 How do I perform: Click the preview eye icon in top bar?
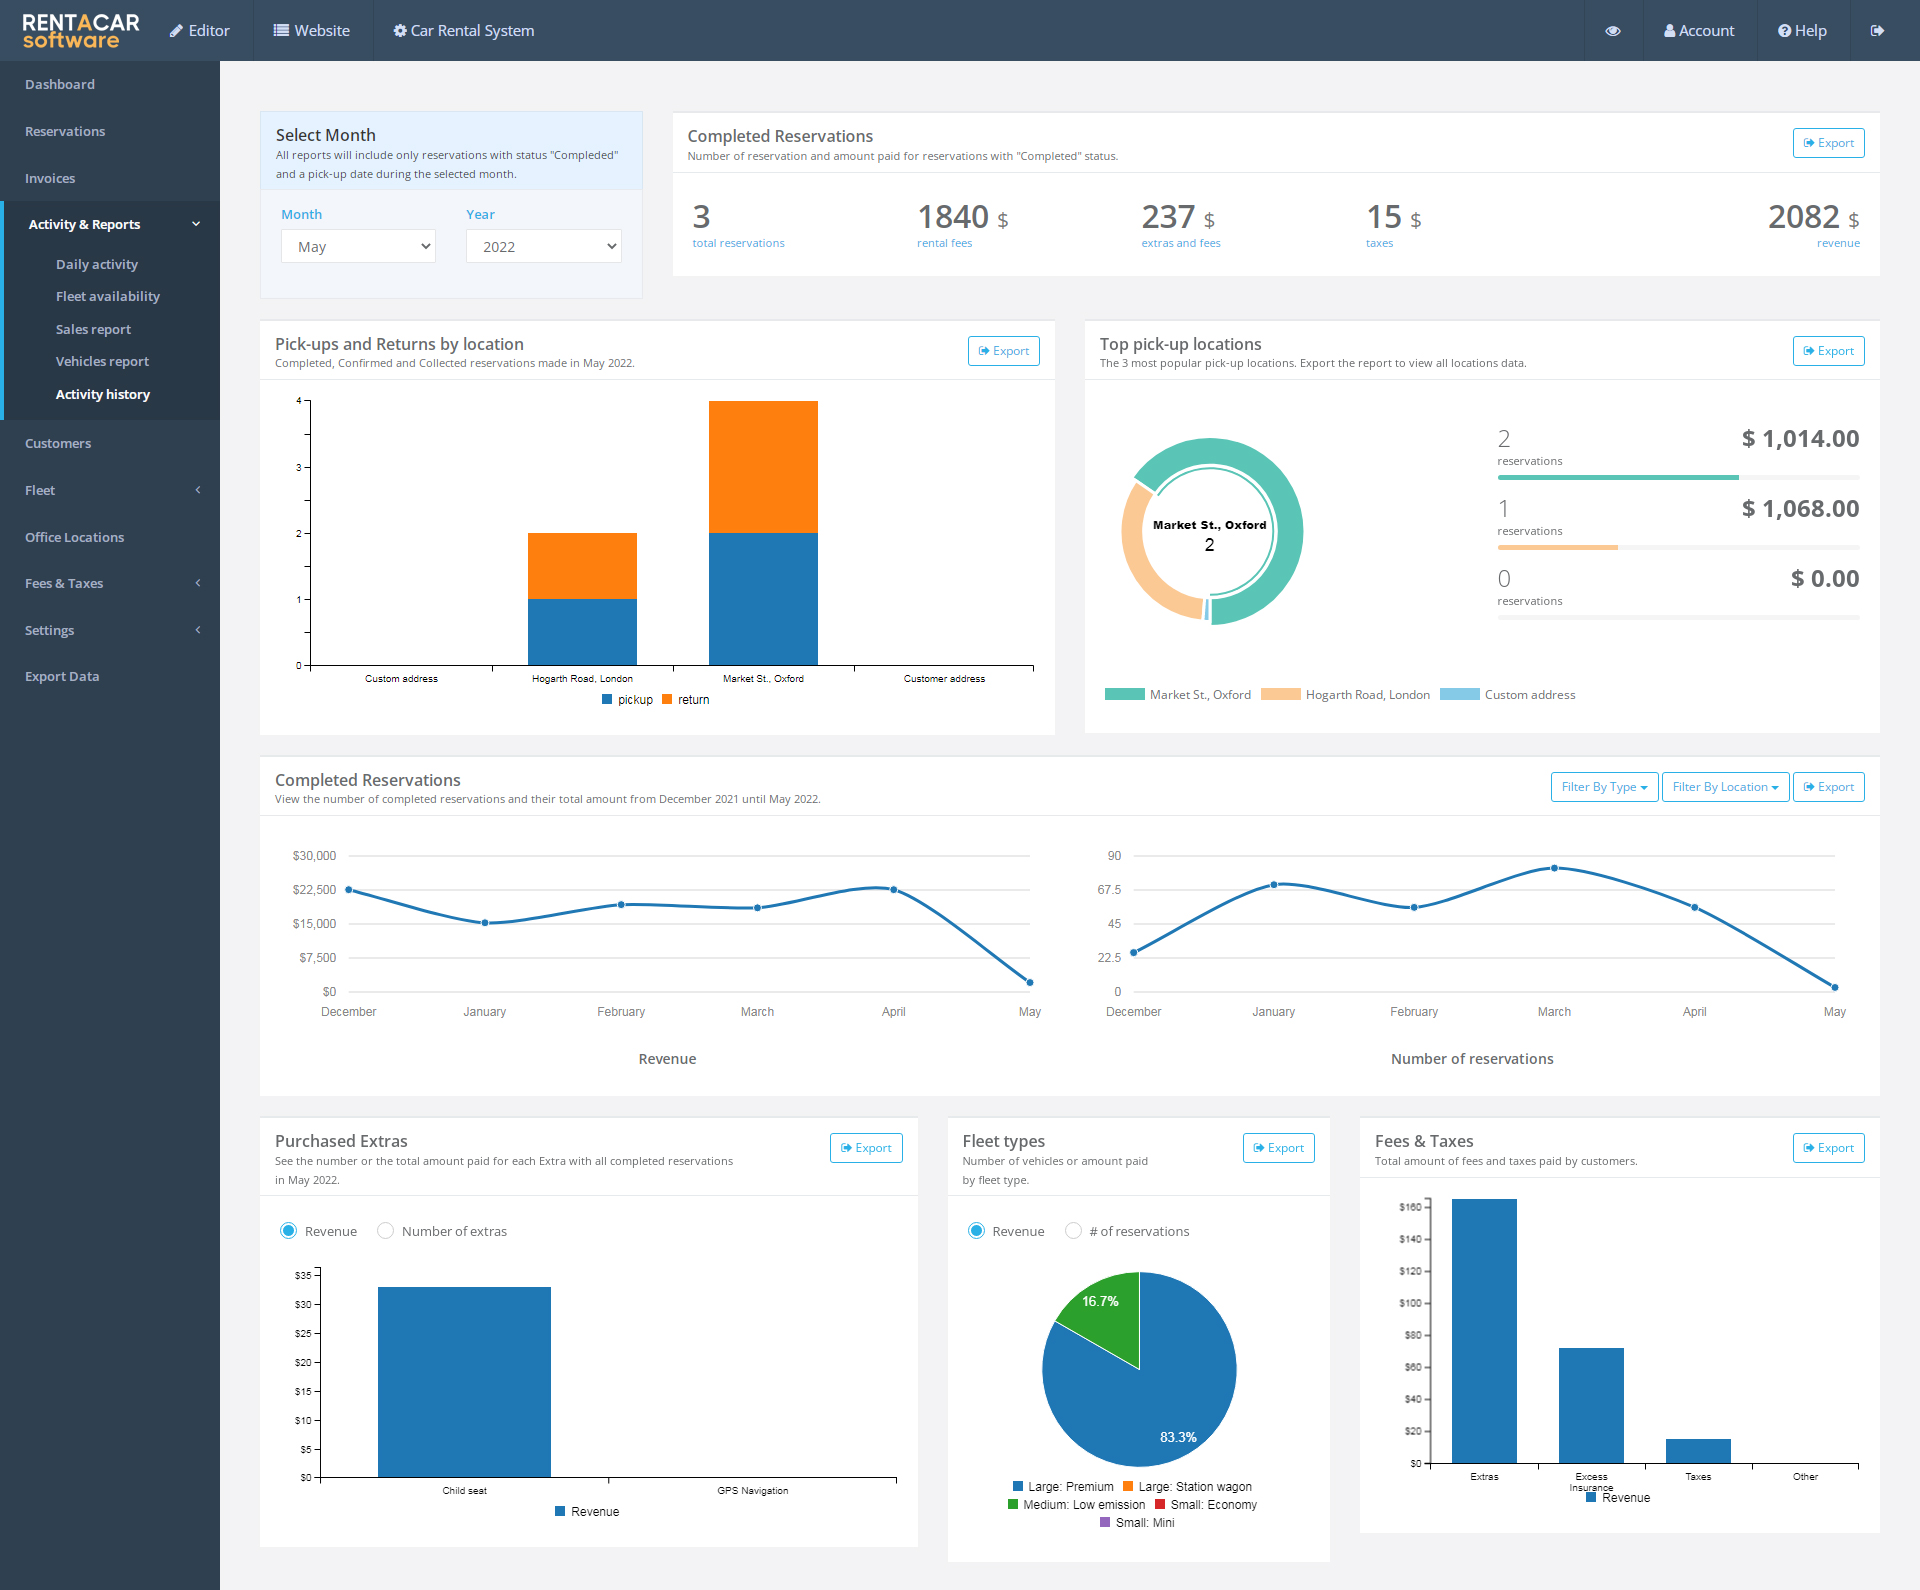click(x=1612, y=31)
